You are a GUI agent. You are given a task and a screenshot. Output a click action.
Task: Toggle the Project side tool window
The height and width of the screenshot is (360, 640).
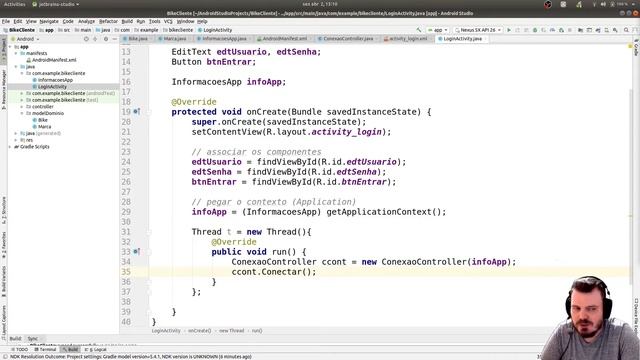click(x=3, y=50)
